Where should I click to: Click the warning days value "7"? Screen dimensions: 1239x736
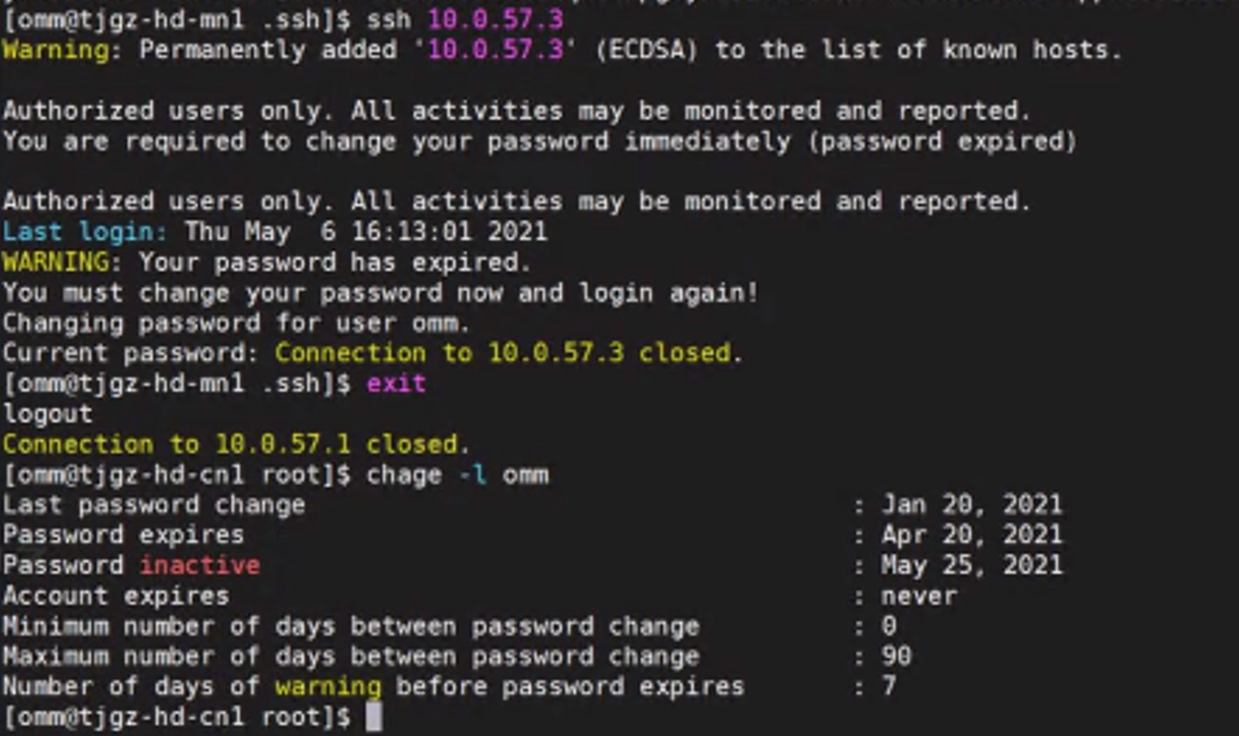[889, 687]
